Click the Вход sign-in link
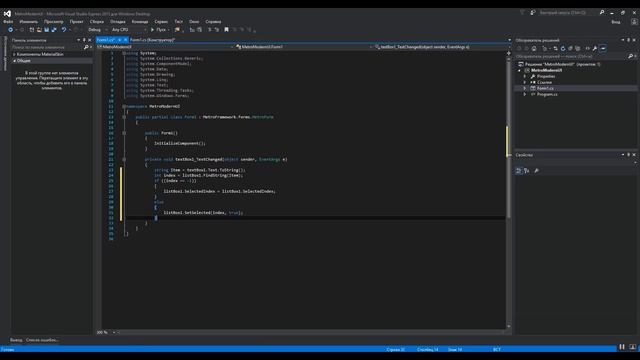The height and width of the screenshot is (360, 640). coord(616,22)
